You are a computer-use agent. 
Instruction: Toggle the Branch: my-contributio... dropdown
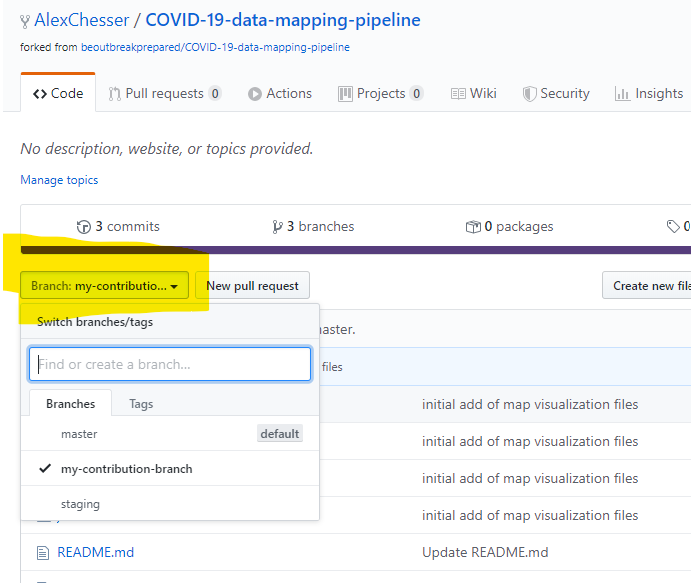[x=104, y=286]
